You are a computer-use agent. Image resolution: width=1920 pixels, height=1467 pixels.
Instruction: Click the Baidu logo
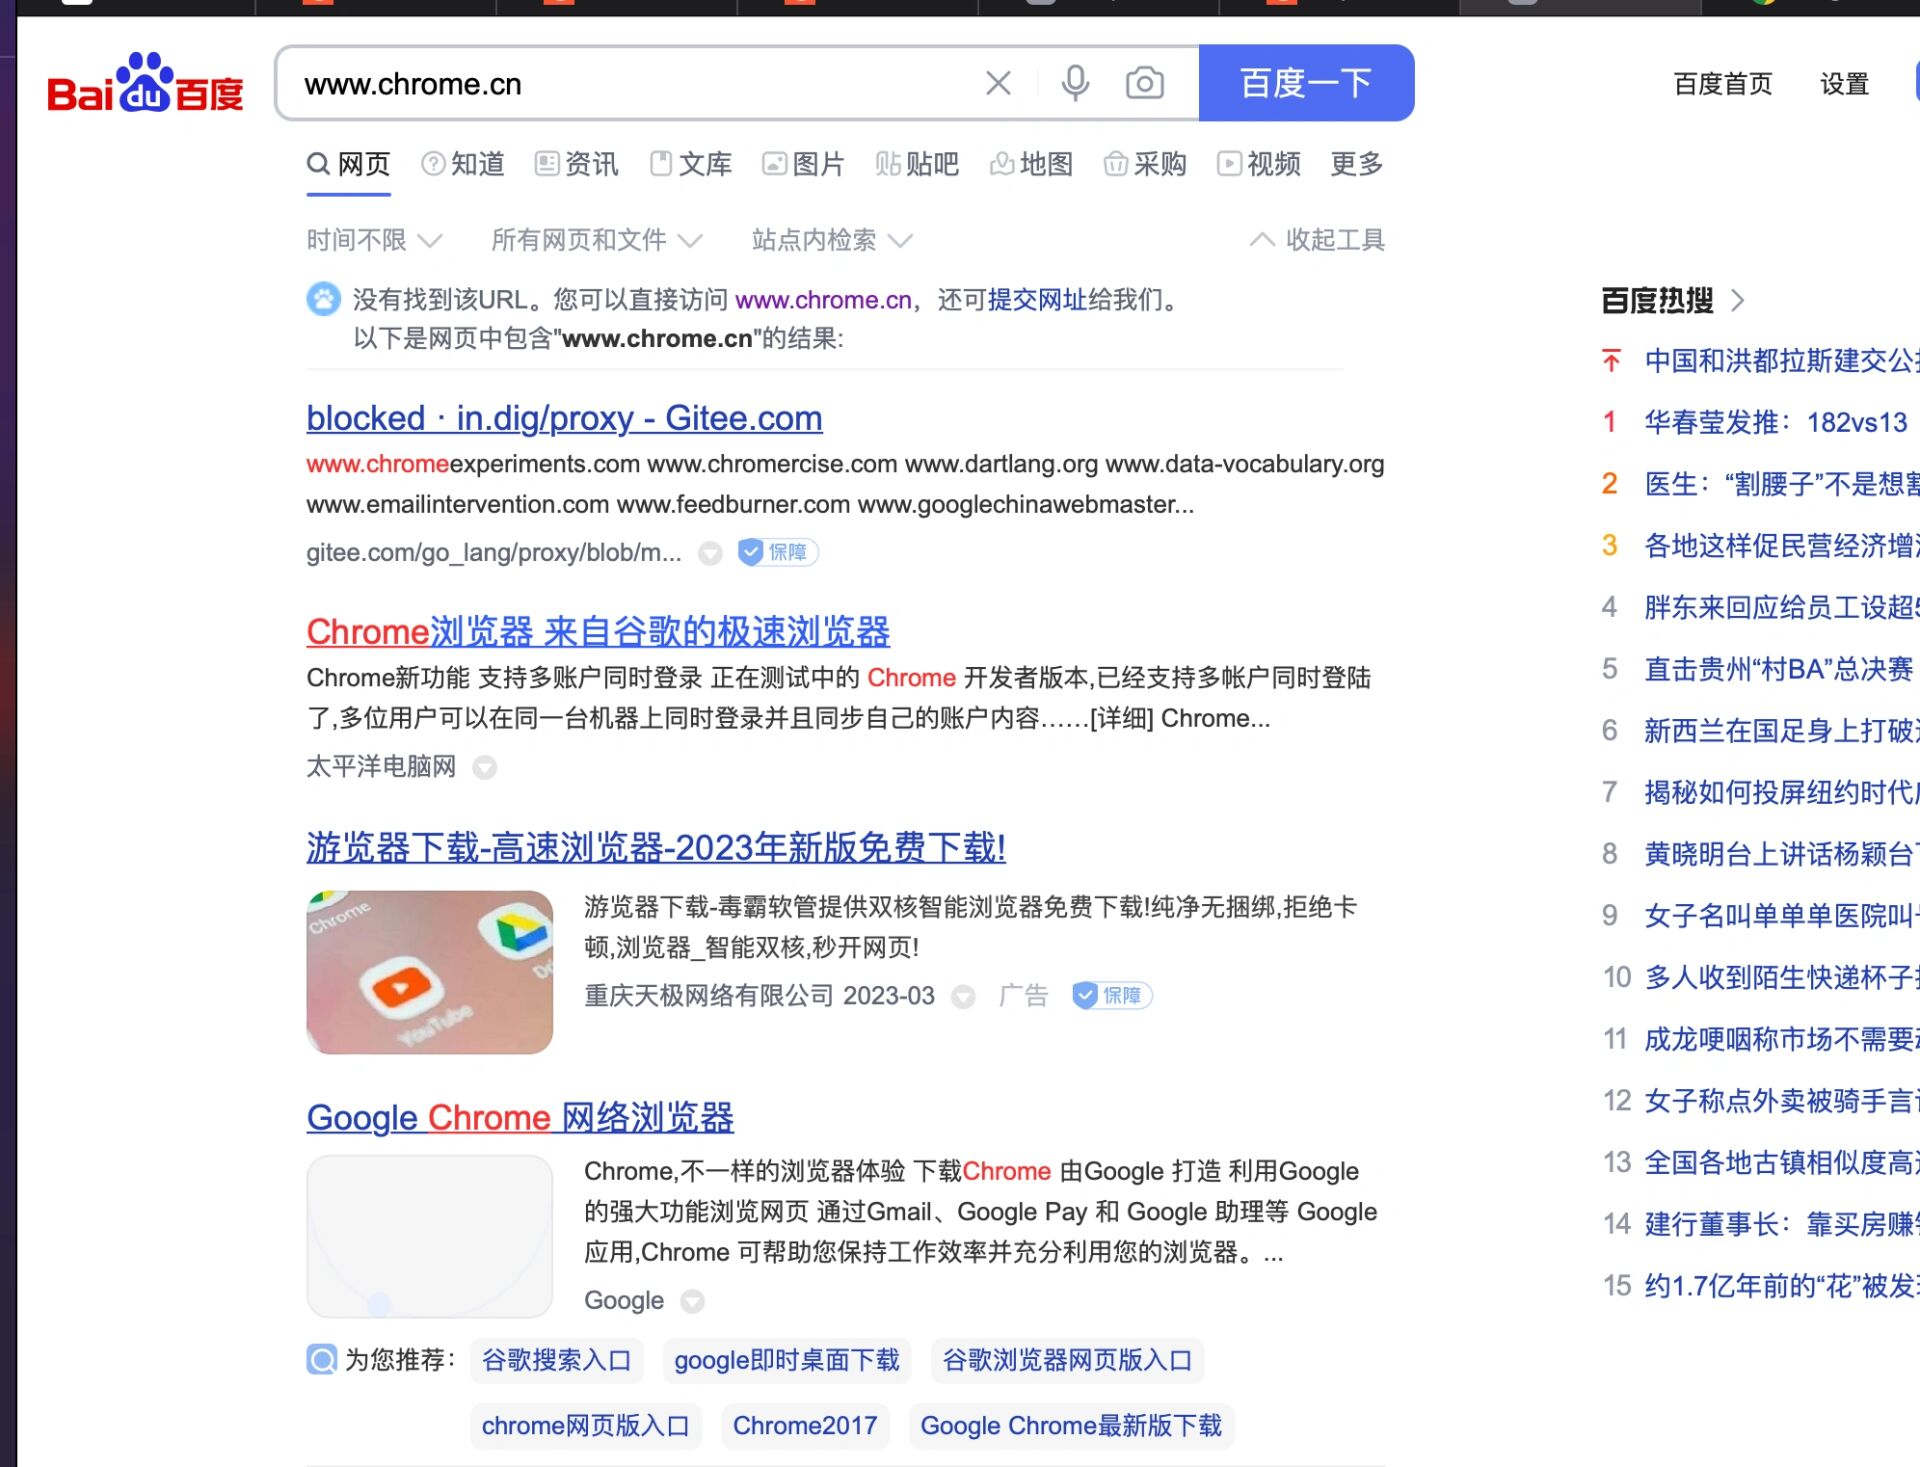[145, 83]
